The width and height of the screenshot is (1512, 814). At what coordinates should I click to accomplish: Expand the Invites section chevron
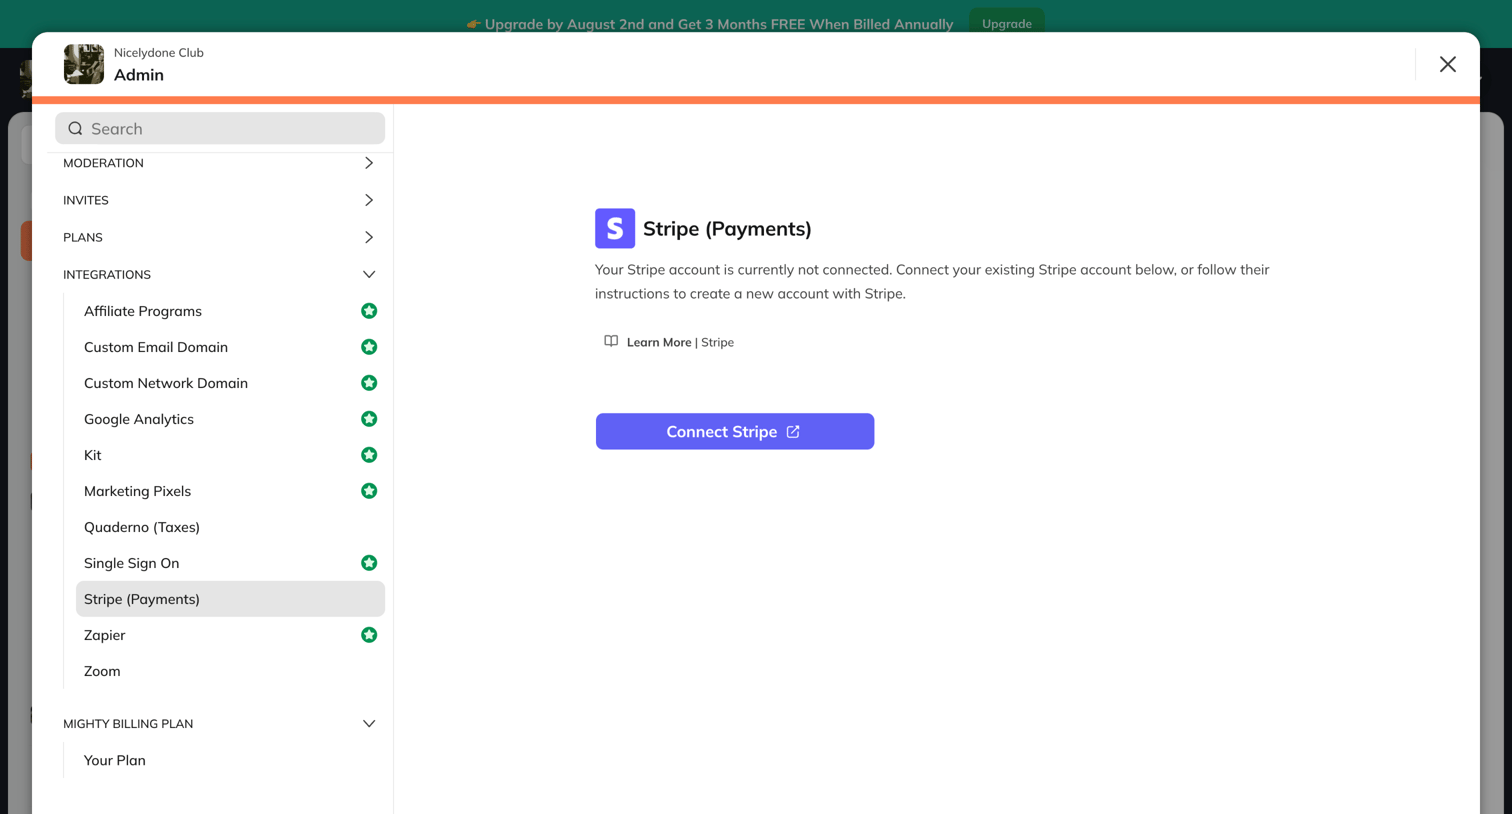pos(369,200)
